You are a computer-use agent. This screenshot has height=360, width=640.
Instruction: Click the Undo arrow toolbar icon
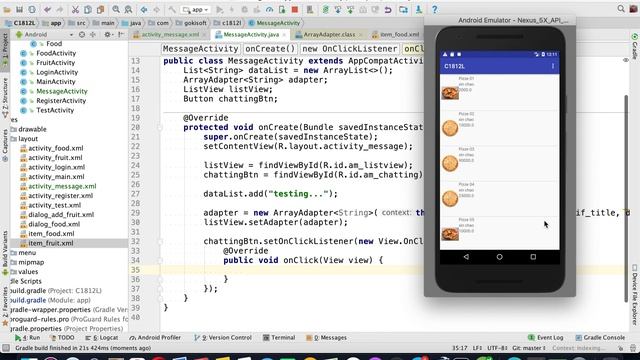48,9
